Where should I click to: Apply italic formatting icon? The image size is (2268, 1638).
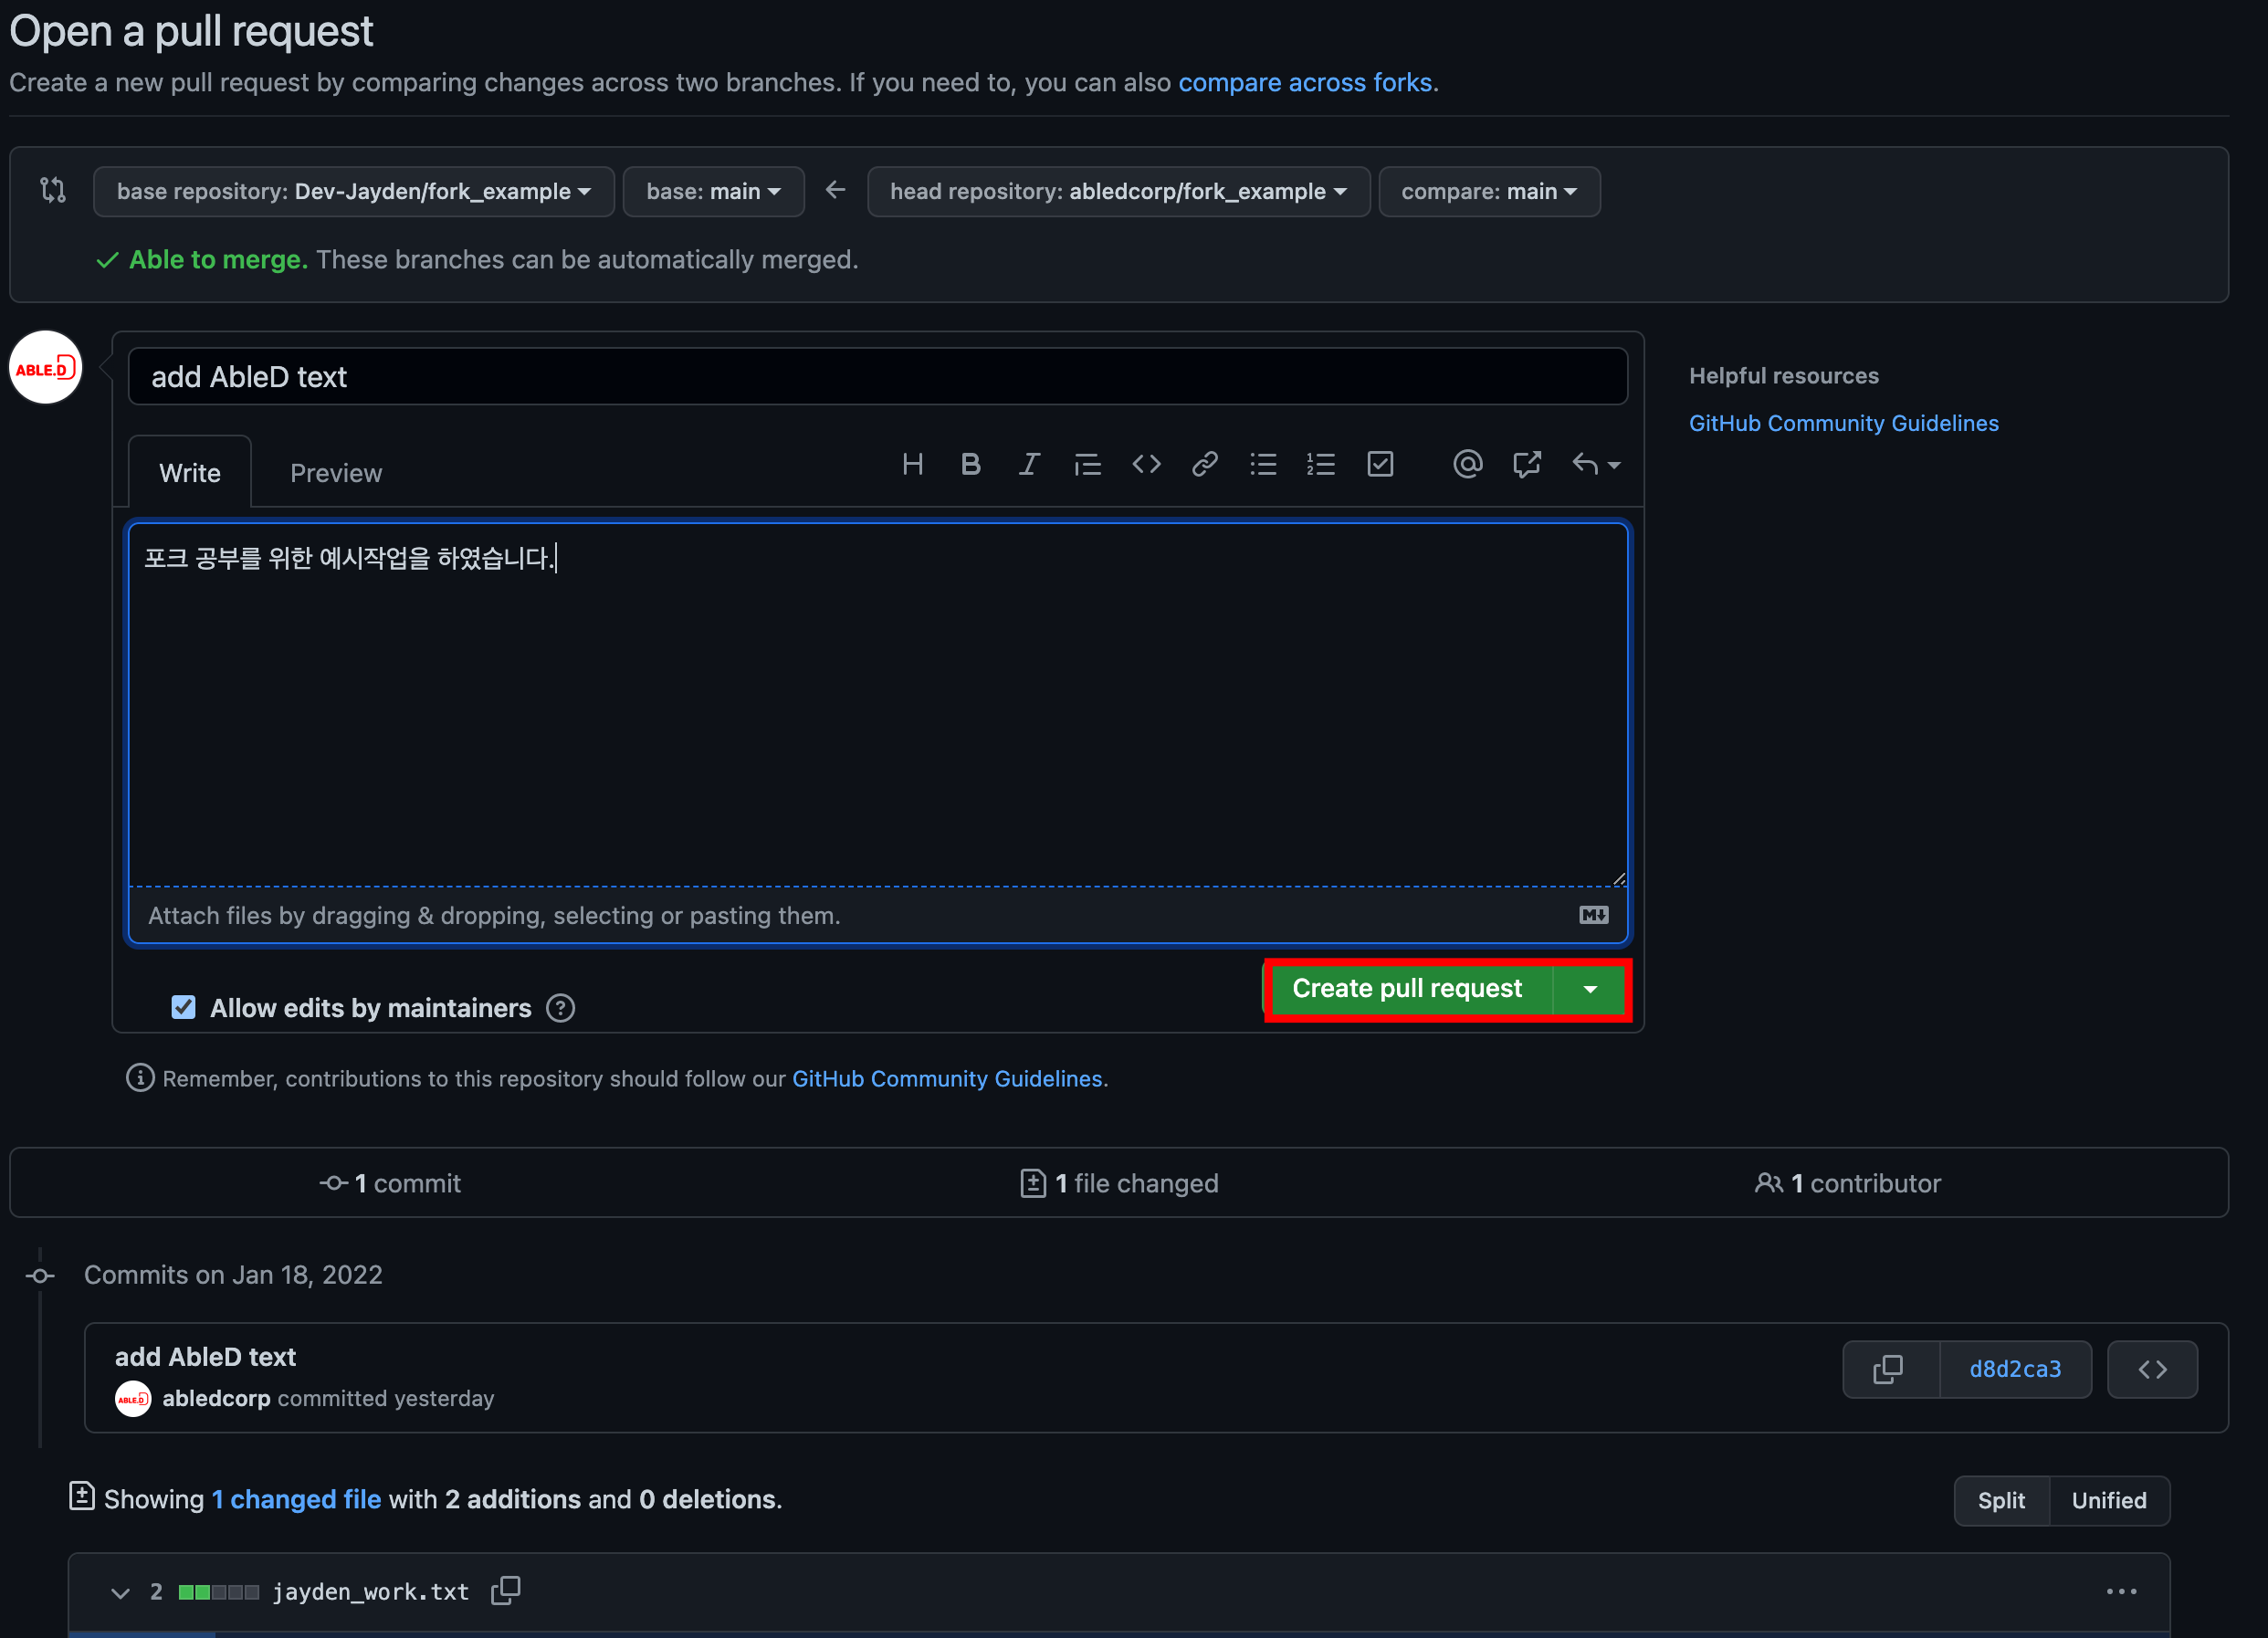pos(1028,465)
